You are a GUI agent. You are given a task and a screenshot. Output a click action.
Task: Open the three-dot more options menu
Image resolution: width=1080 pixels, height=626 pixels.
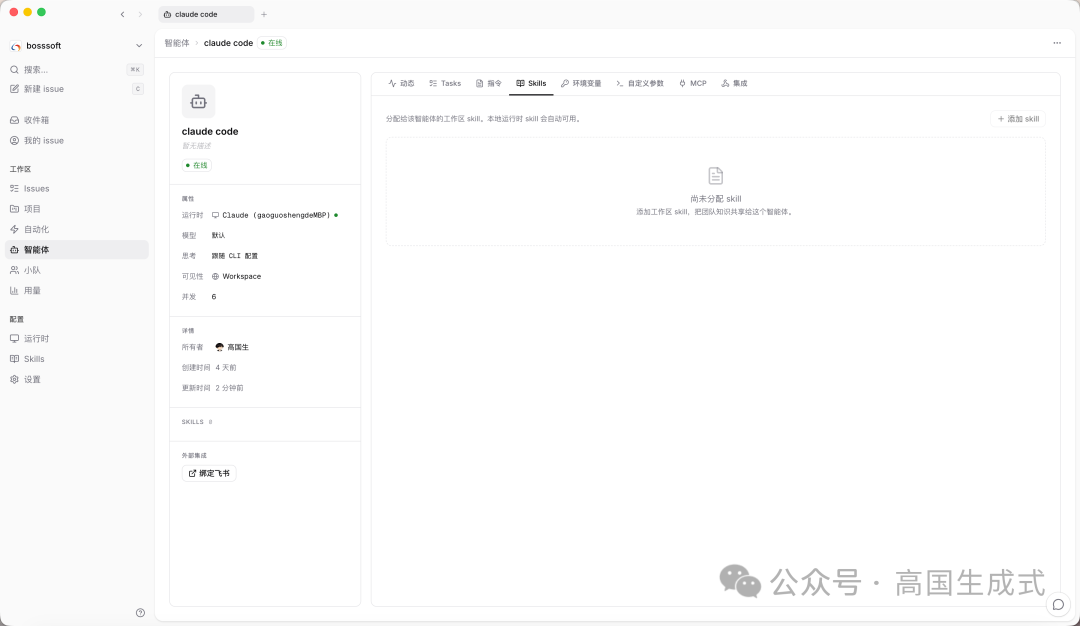point(1057,43)
